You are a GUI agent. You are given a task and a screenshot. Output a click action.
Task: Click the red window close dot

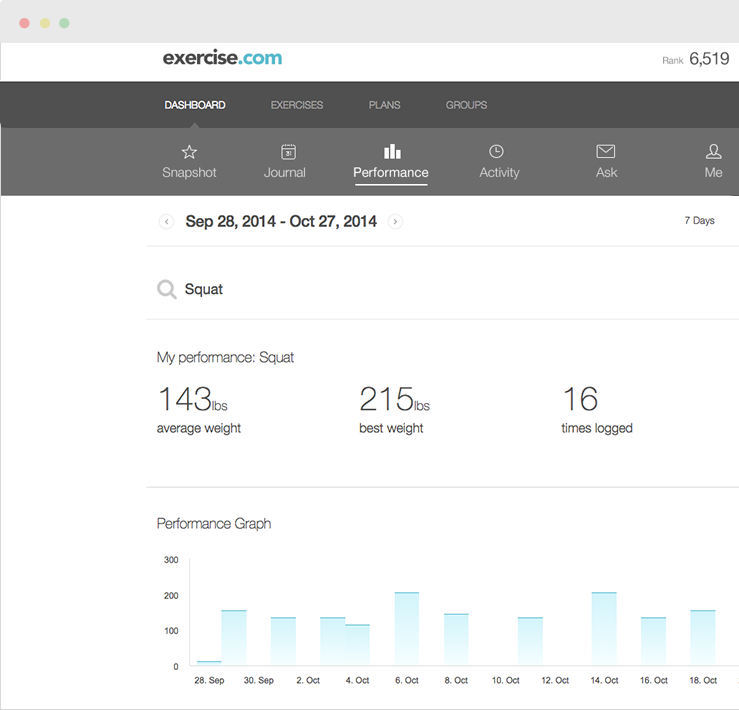pos(25,23)
